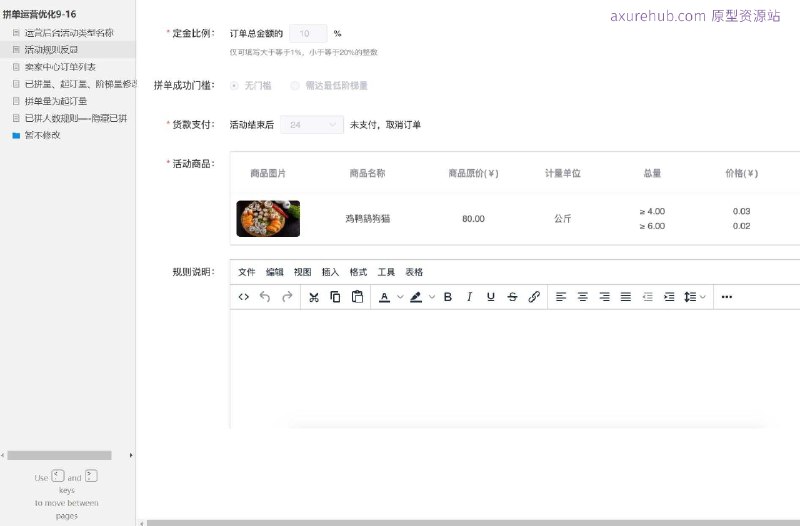Redo the edit in rule editor
The height and width of the screenshot is (526, 800).
[287, 297]
